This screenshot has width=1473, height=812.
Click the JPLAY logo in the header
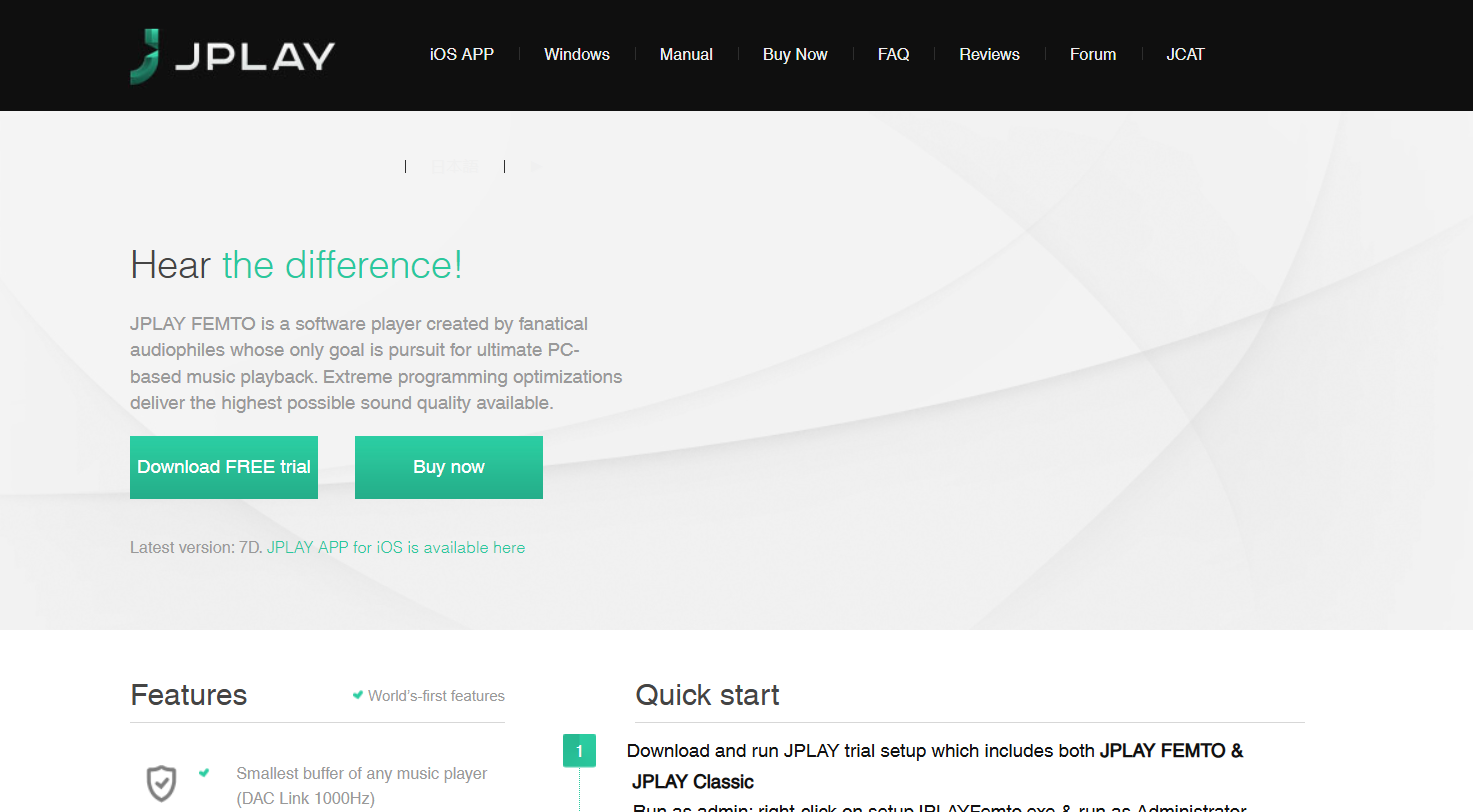click(x=232, y=56)
